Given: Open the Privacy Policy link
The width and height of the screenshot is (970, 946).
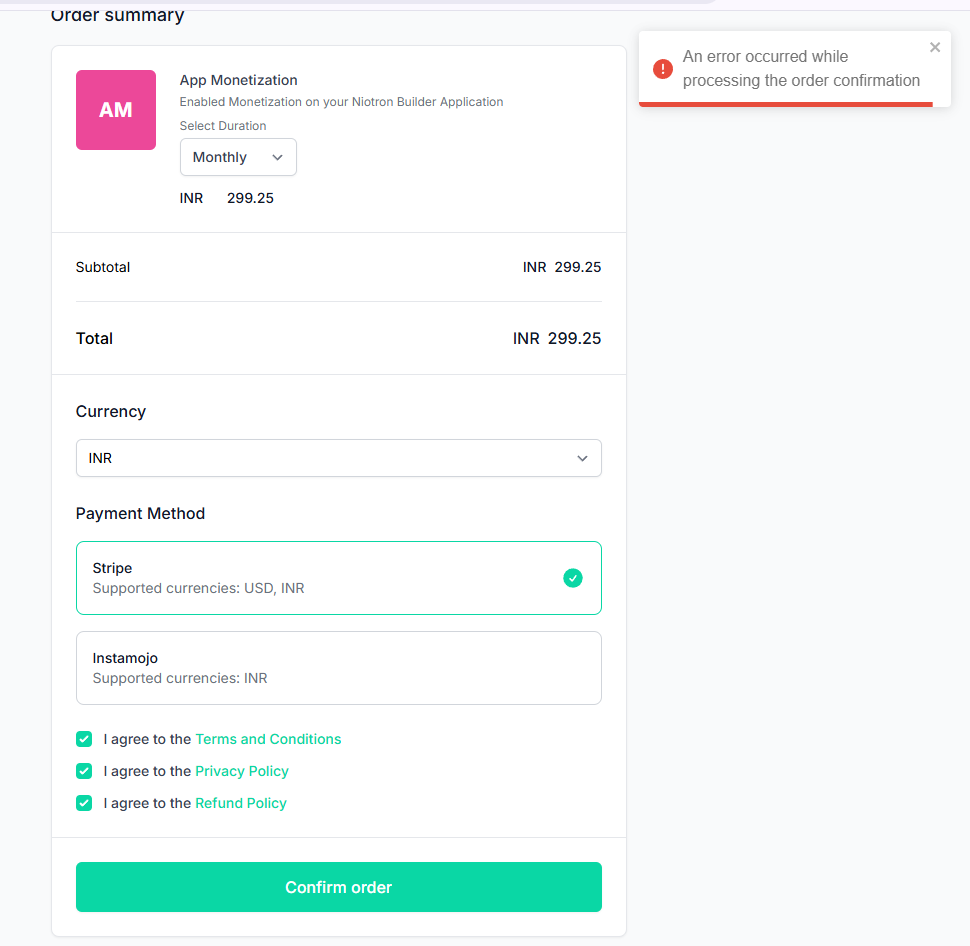Looking at the screenshot, I should [x=242, y=771].
